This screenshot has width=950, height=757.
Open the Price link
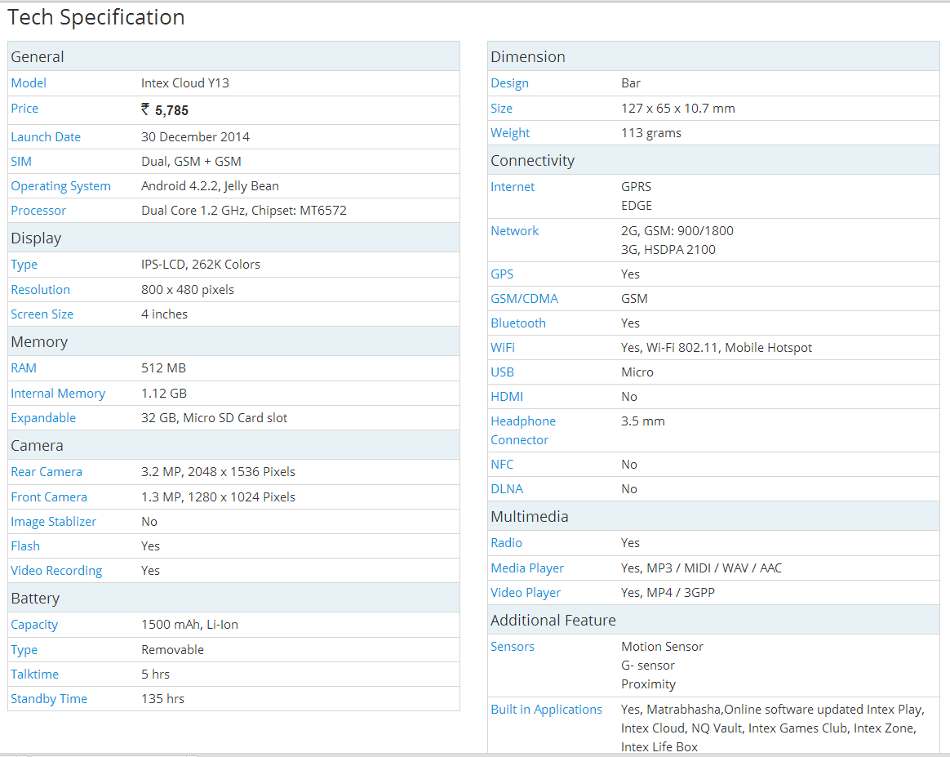point(24,108)
